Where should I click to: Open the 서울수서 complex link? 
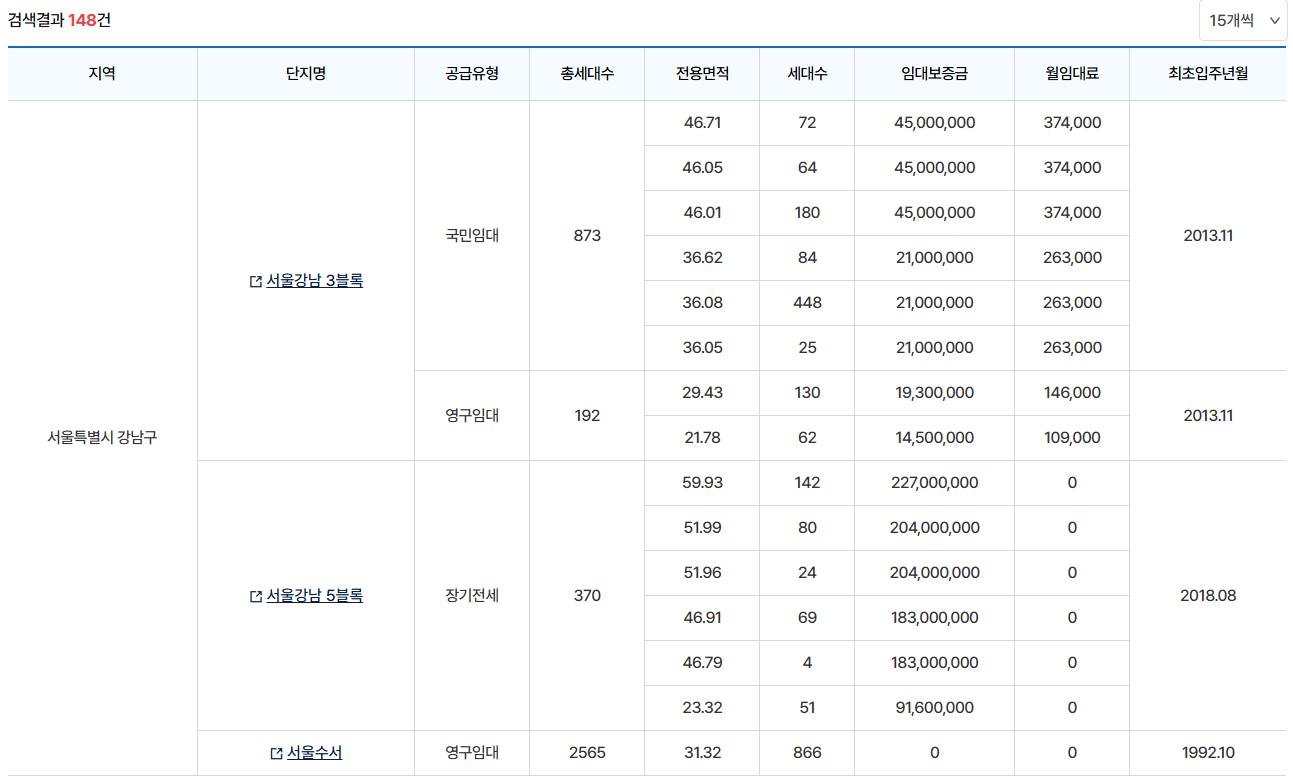coord(314,753)
